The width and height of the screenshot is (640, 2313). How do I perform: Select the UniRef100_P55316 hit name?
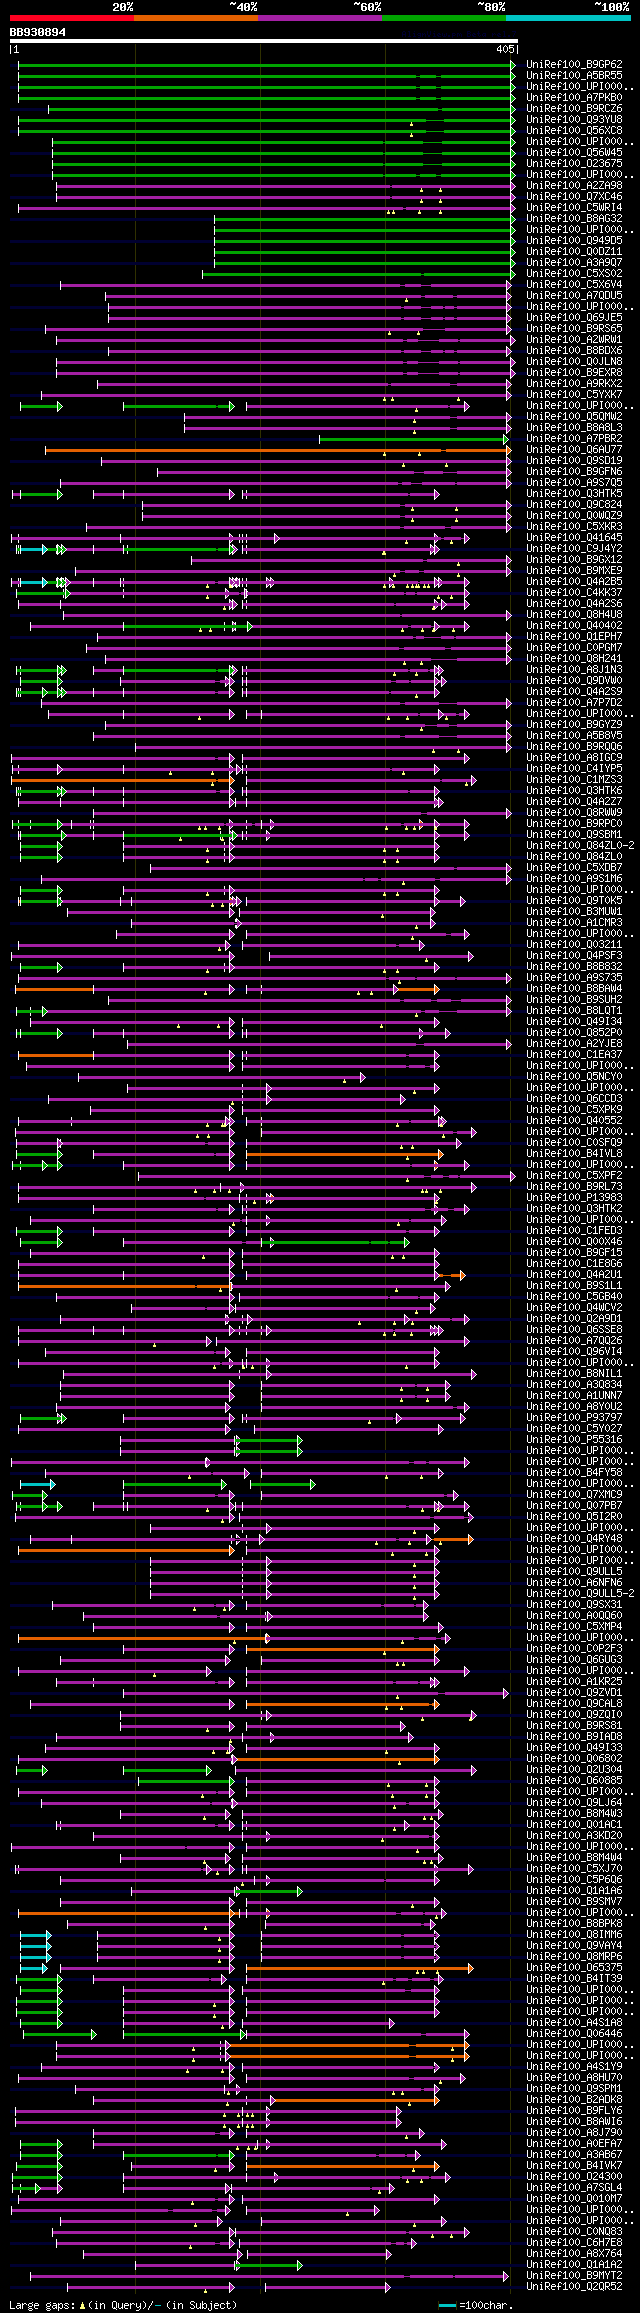point(574,1439)
